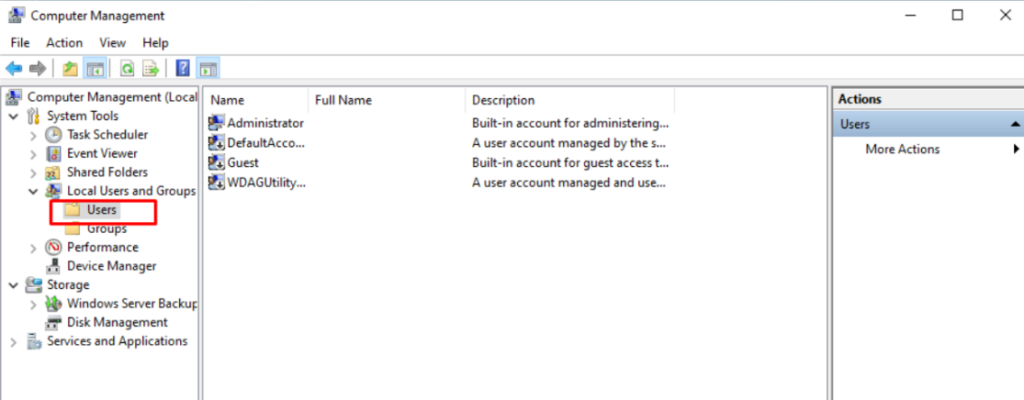Click the DefaultAccount user icon
The height and width of the screenshot is (400, 1024).
click(216, 142)
